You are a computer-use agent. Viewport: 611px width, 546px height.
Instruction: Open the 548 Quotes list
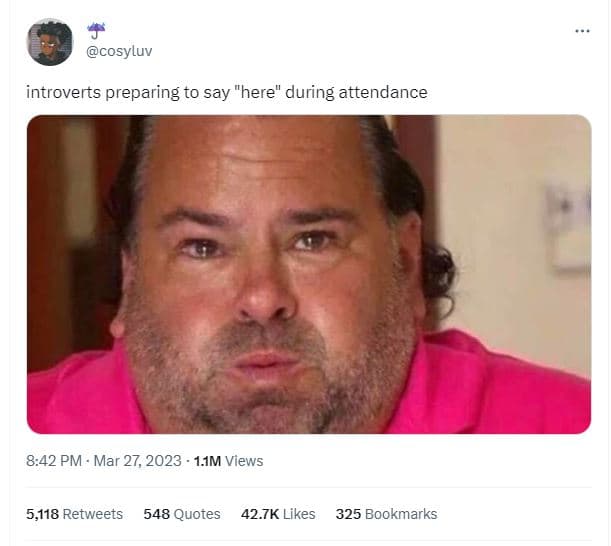[182, 514]
